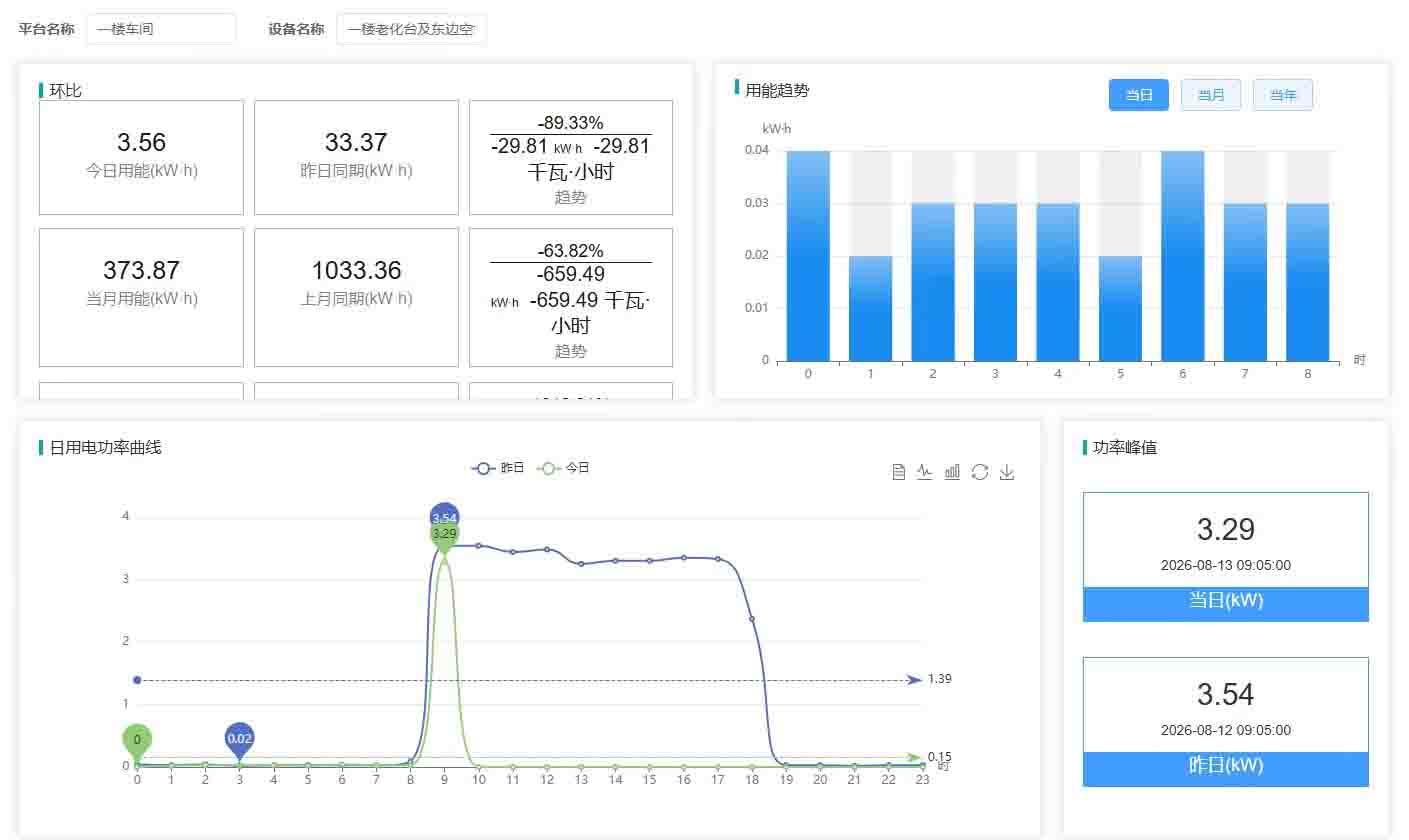Screen dimensions: 1409x840
Task: Click the yesterday data point at hour 18
Action: [x=751, y=619]
